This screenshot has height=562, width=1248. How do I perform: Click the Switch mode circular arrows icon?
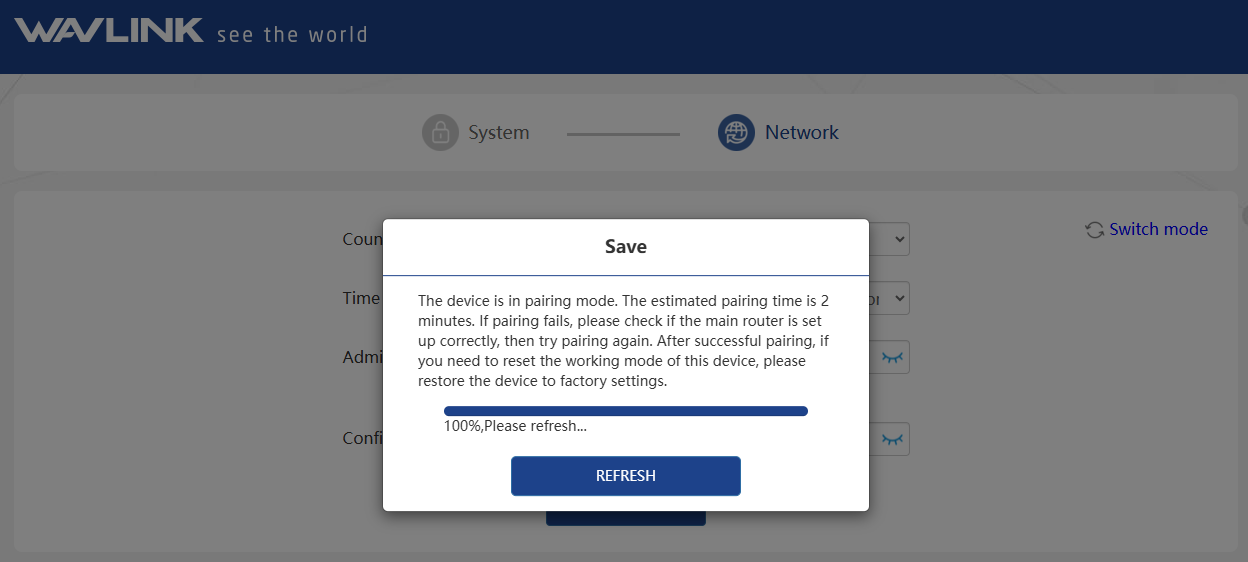[1095, 230]
